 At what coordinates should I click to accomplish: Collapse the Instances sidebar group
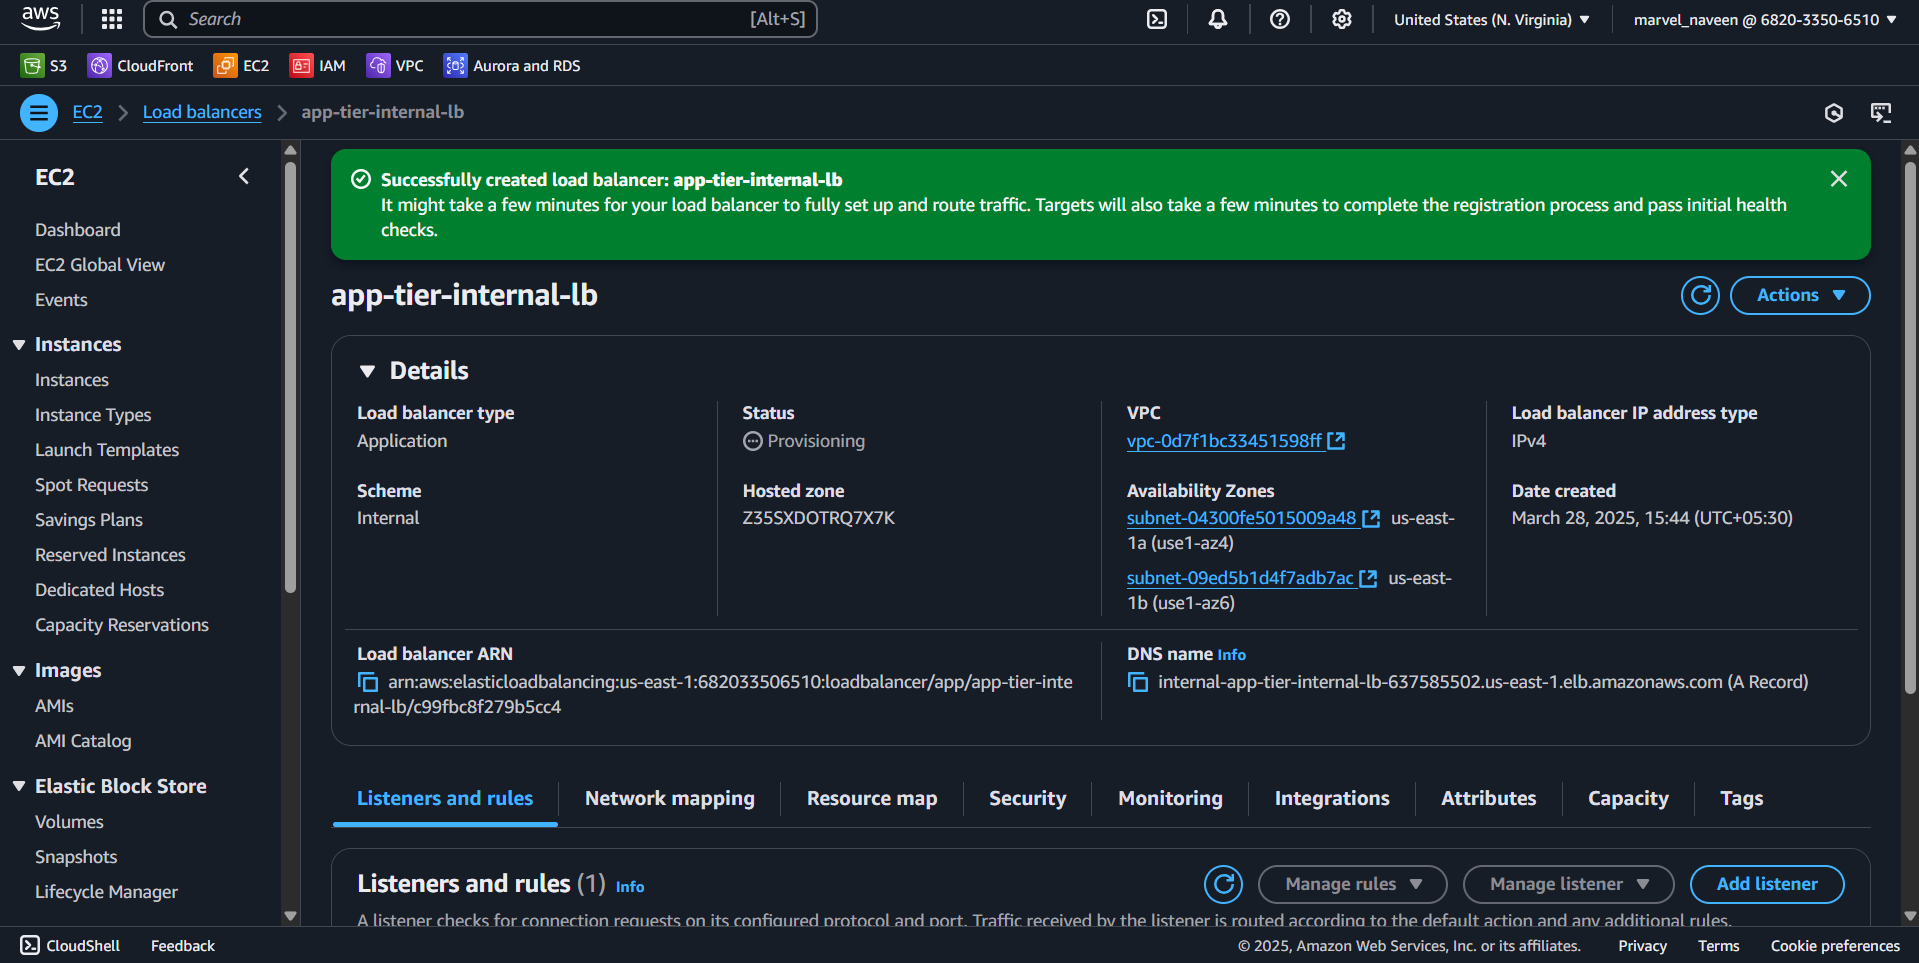pos(19,344)
